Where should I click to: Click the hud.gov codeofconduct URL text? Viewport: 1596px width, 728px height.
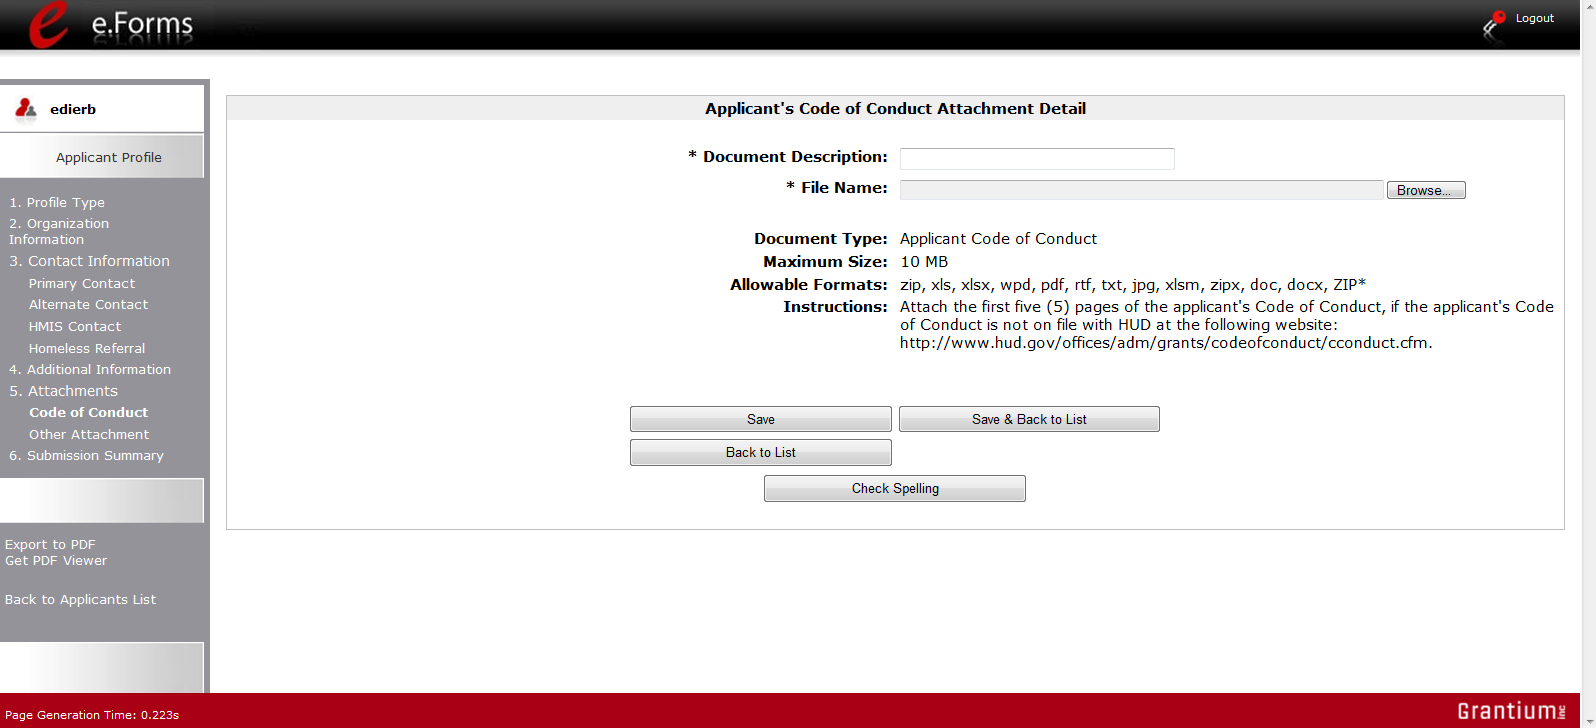(x=1165, y=343)
